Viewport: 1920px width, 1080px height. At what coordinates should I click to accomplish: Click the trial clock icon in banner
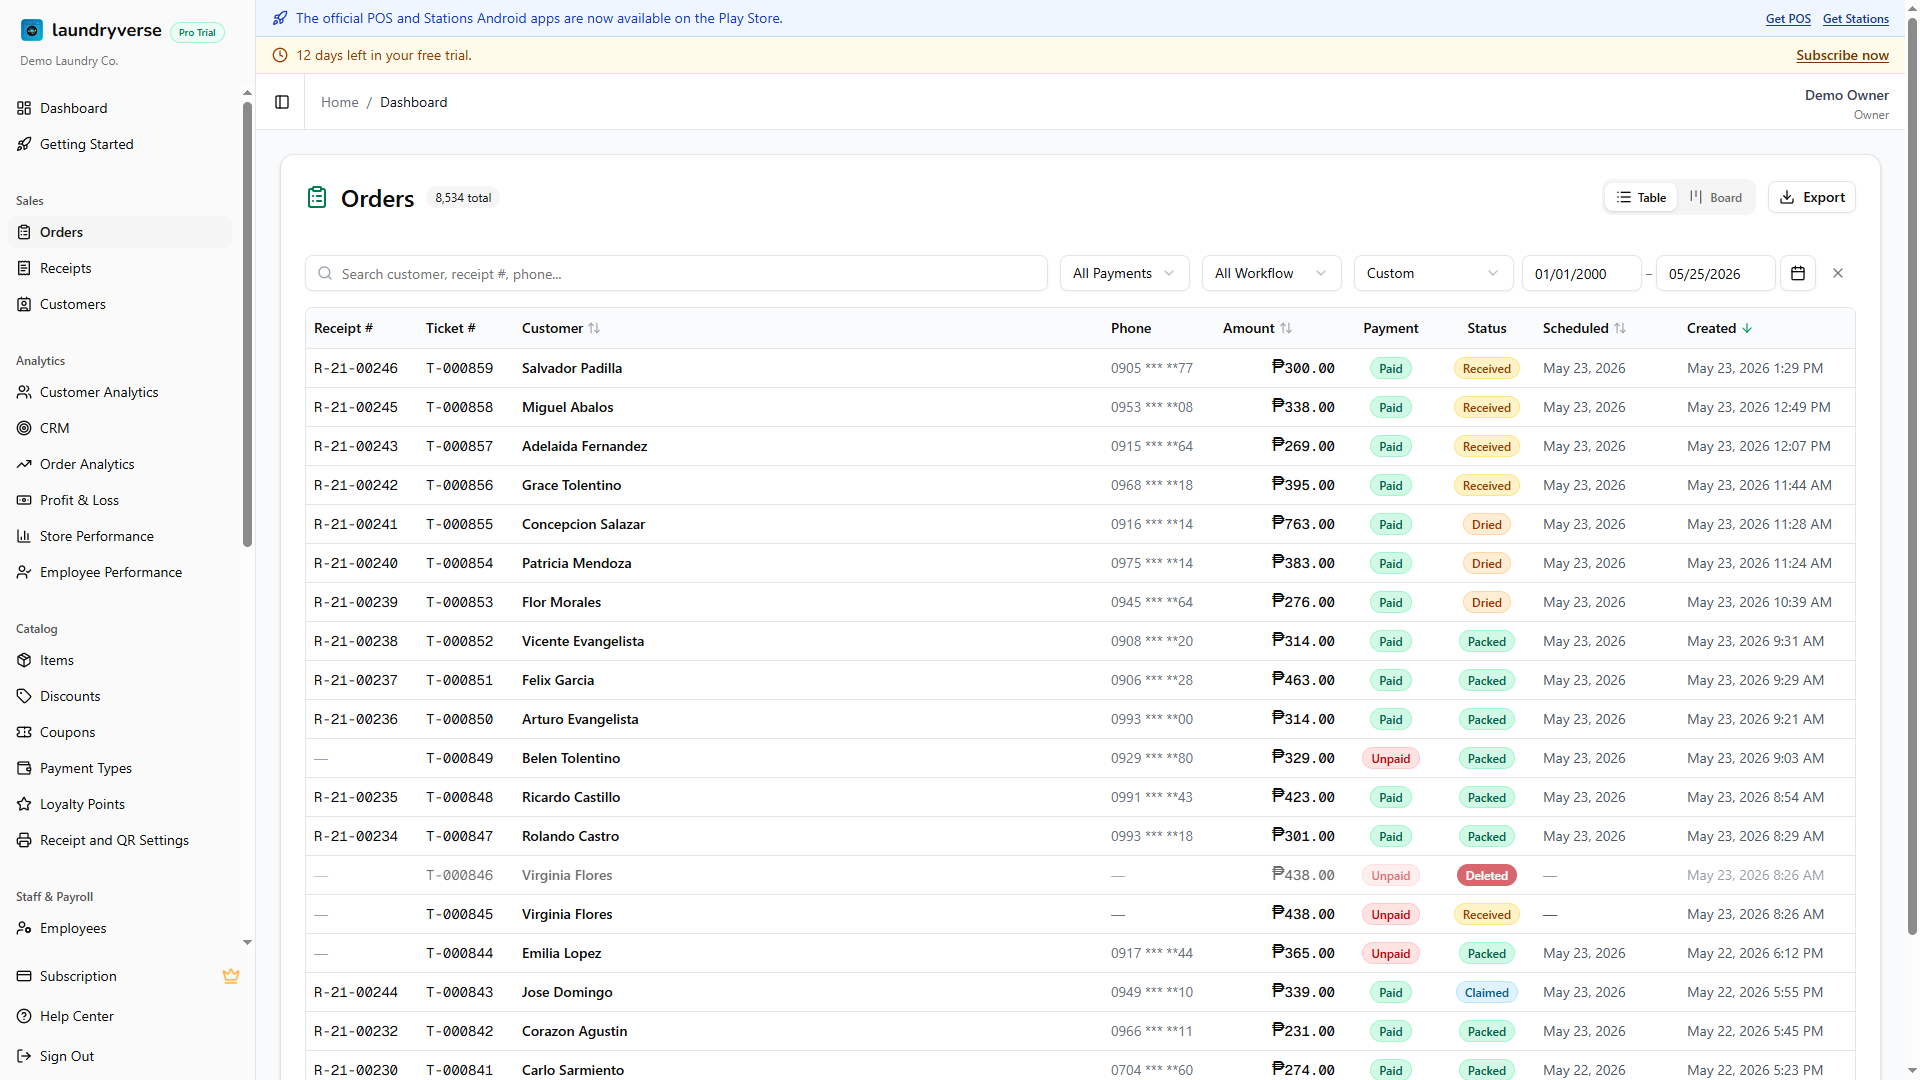click(x=280, y=55)
